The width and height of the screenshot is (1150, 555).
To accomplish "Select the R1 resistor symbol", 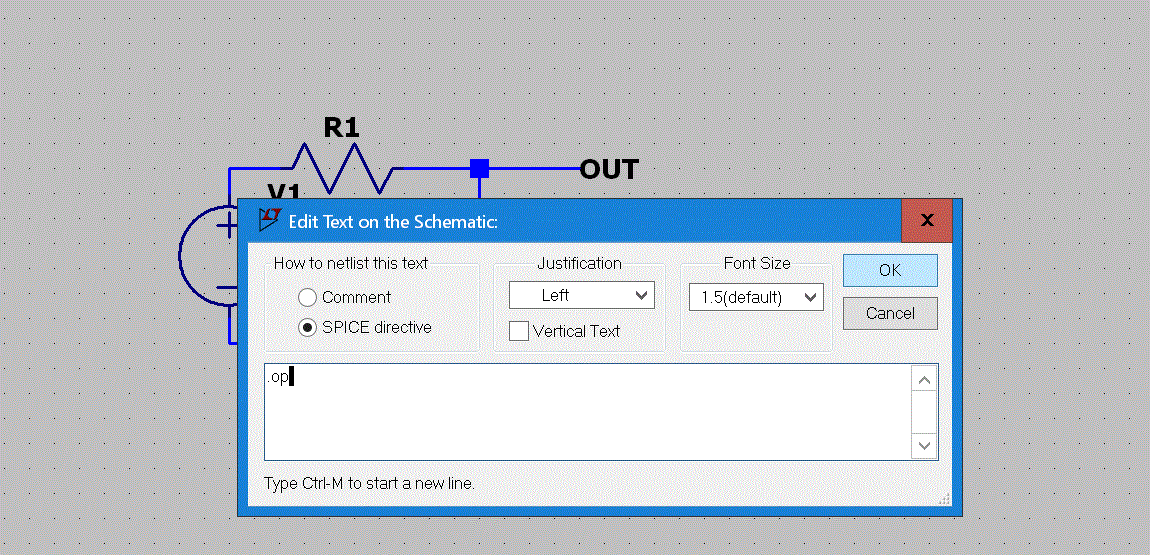I will pyautogui.click(x=340, y=167).
